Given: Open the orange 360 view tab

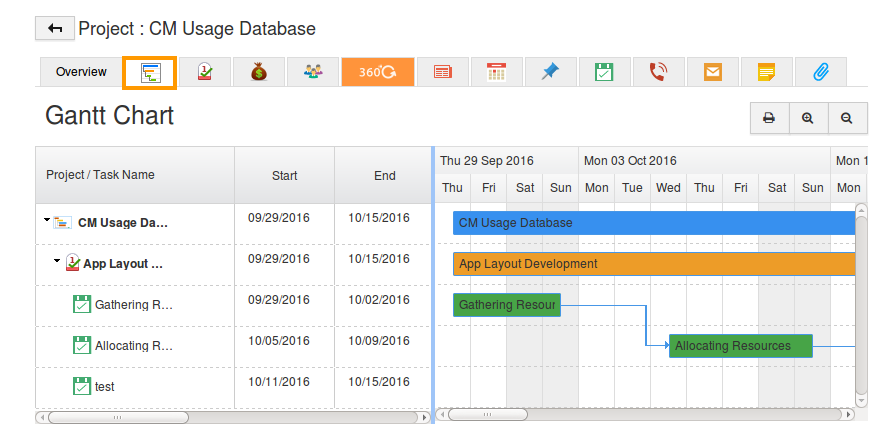Looking at the screenshot, I should coord(378,72).
